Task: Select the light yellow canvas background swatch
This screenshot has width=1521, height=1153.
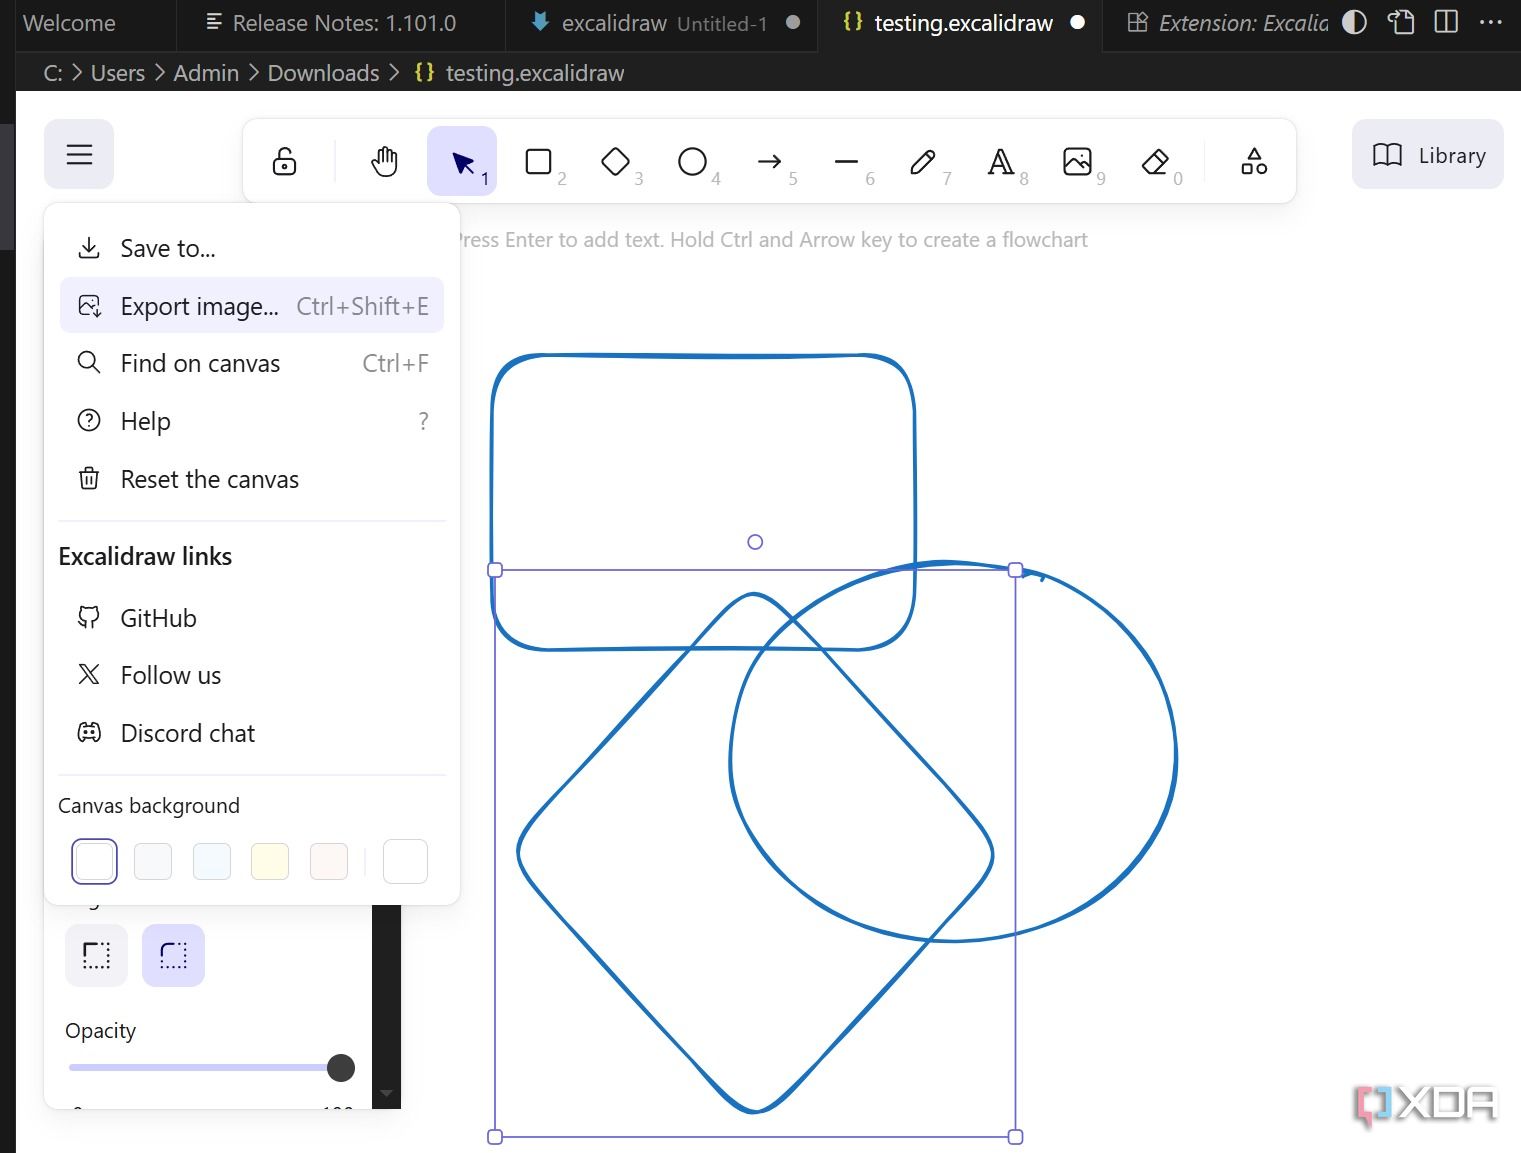Action: click(x=270, y=861)
